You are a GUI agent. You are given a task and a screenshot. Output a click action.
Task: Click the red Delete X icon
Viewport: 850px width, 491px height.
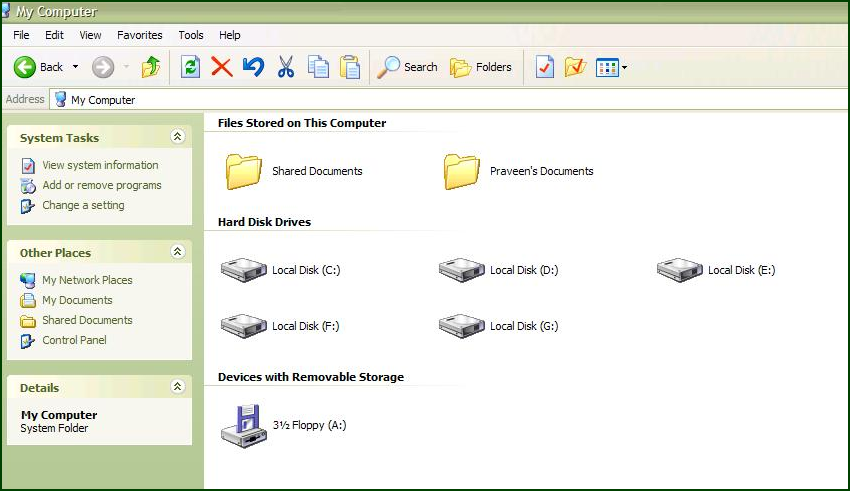[x=222, y=67]
